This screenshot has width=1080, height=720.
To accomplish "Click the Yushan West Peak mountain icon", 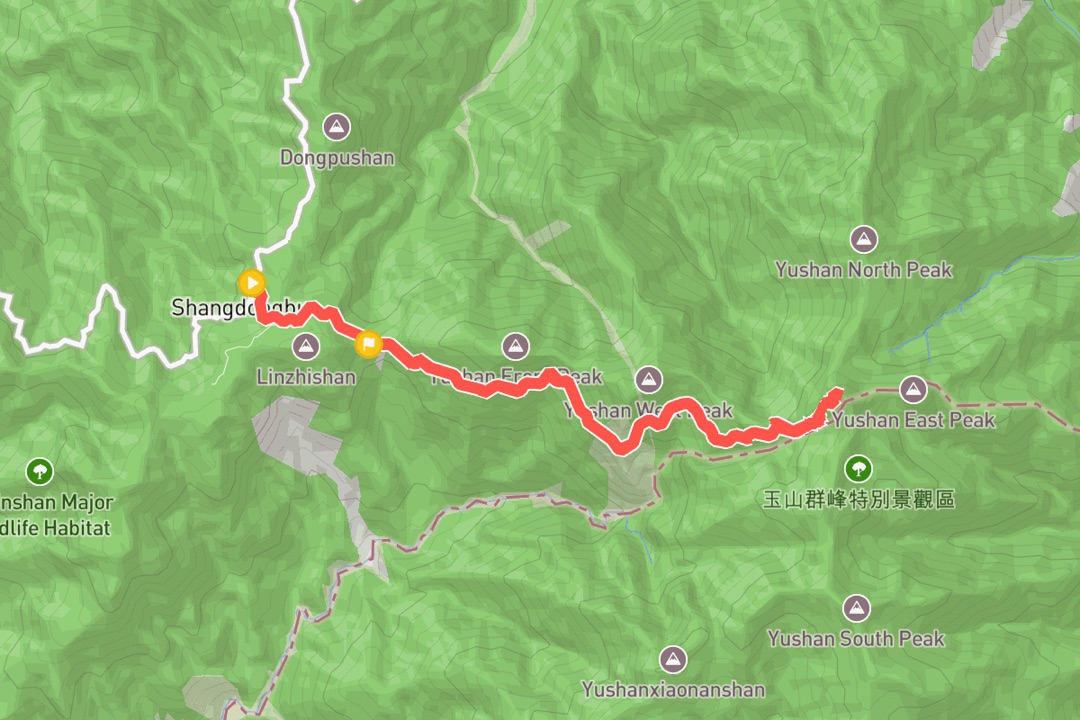I will [x=648, y=379].
